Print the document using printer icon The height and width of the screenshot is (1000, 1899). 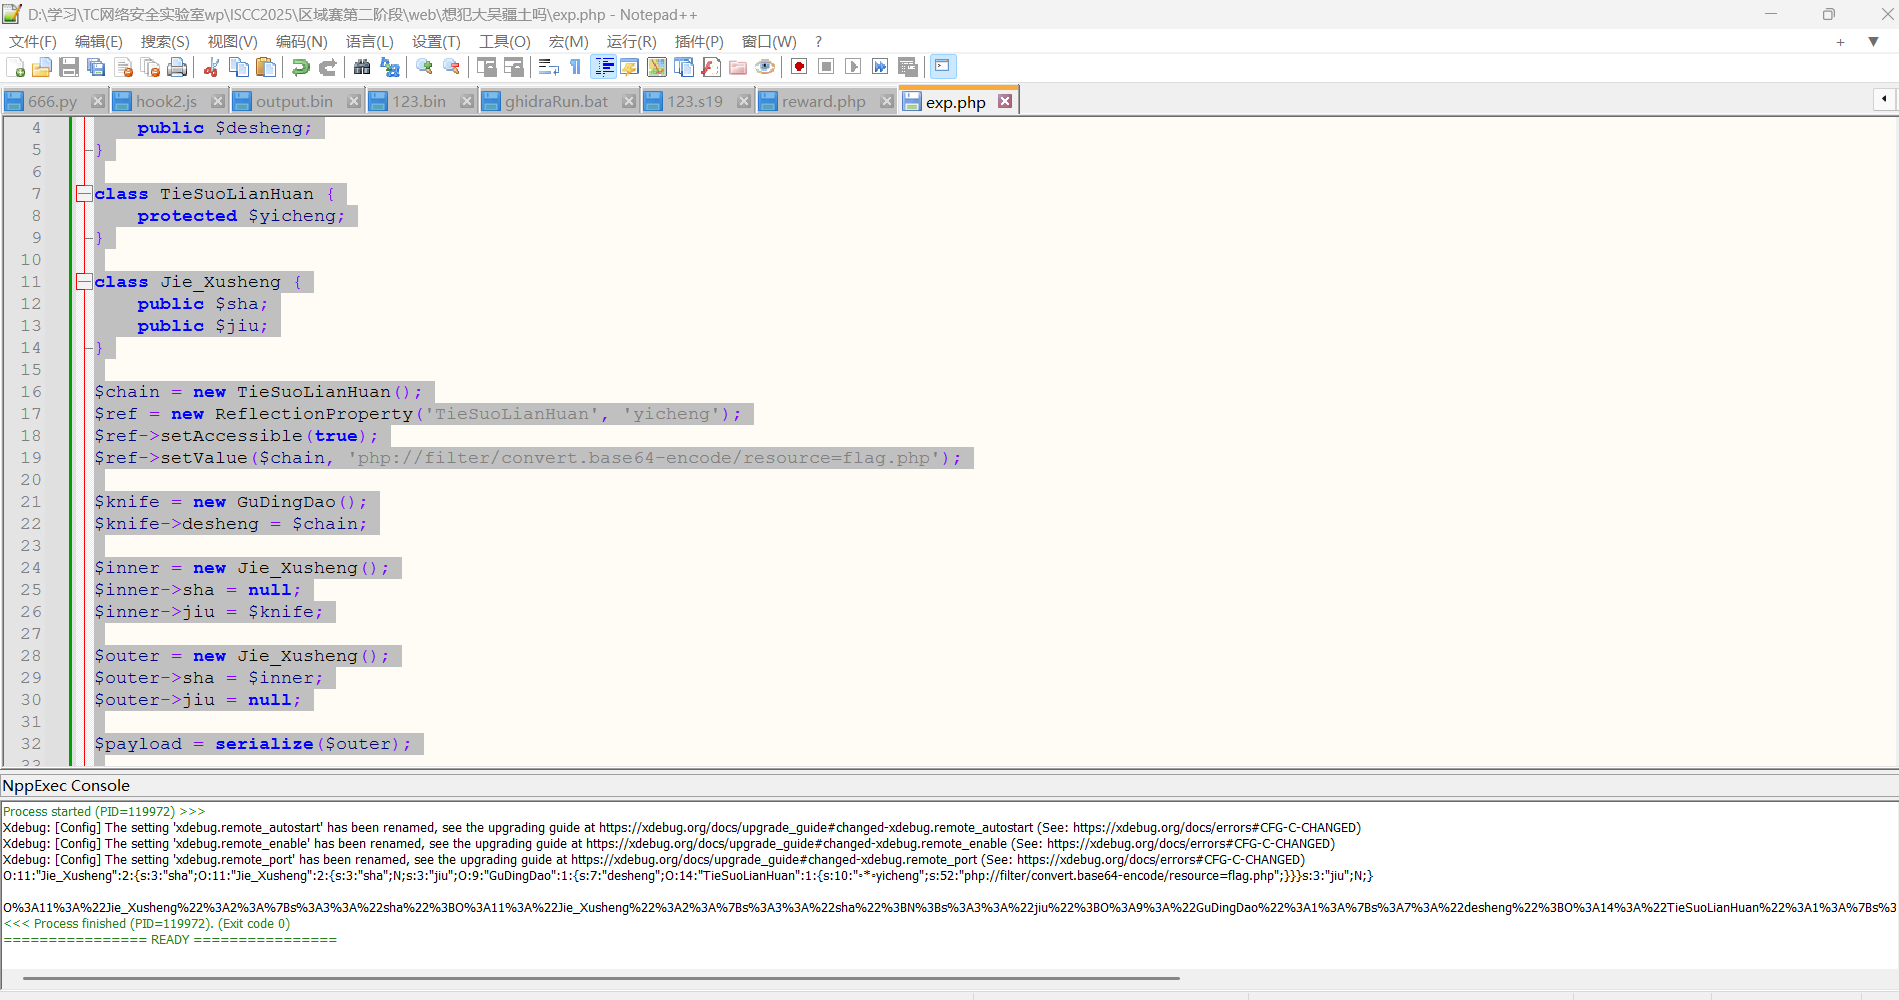(x=178, y=67)
